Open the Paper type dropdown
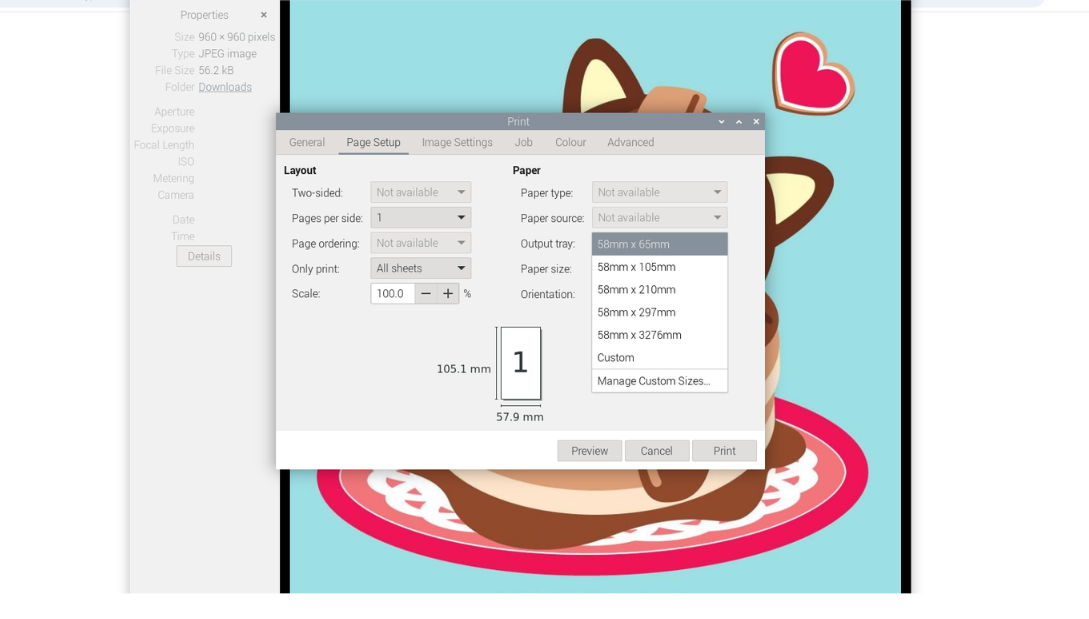Screen dimensions: 1089x619 point(660,192)
